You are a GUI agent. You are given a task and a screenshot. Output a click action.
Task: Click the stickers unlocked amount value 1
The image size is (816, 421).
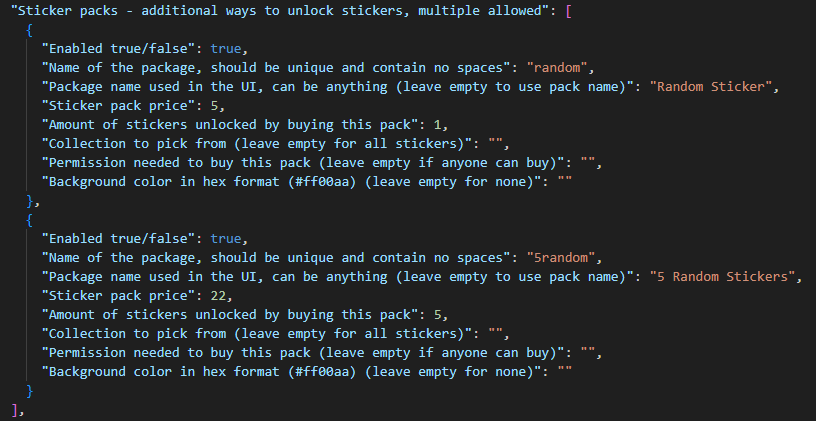point(437,125)
